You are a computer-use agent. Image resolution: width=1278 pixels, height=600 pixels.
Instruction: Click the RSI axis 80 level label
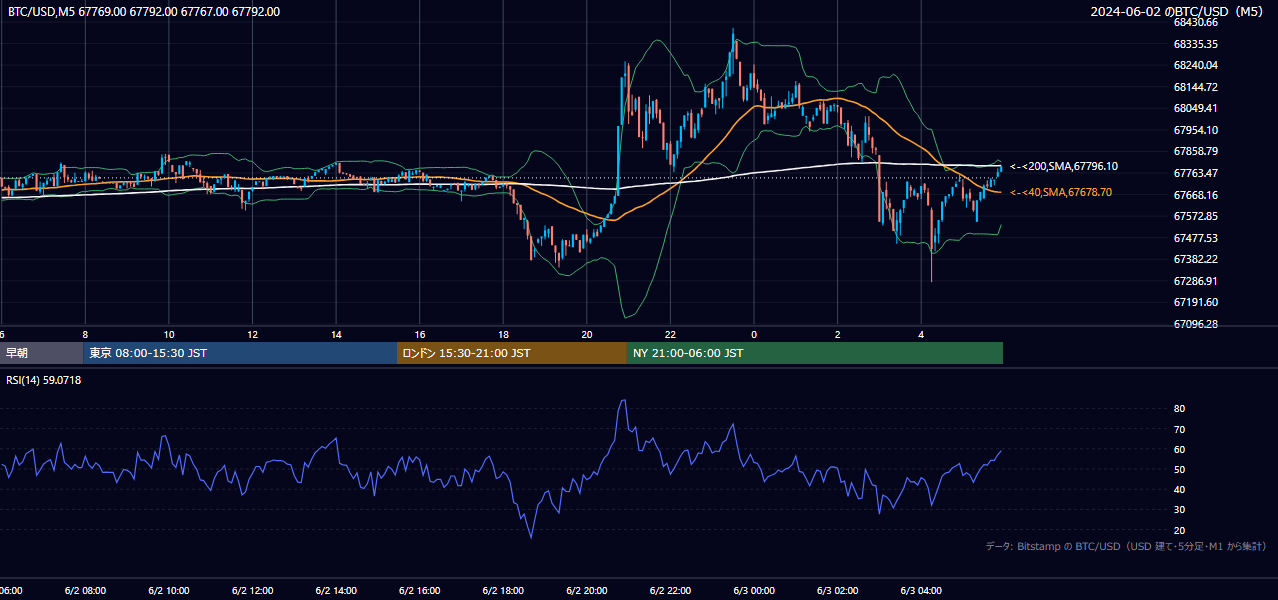tap(1179, 409)
